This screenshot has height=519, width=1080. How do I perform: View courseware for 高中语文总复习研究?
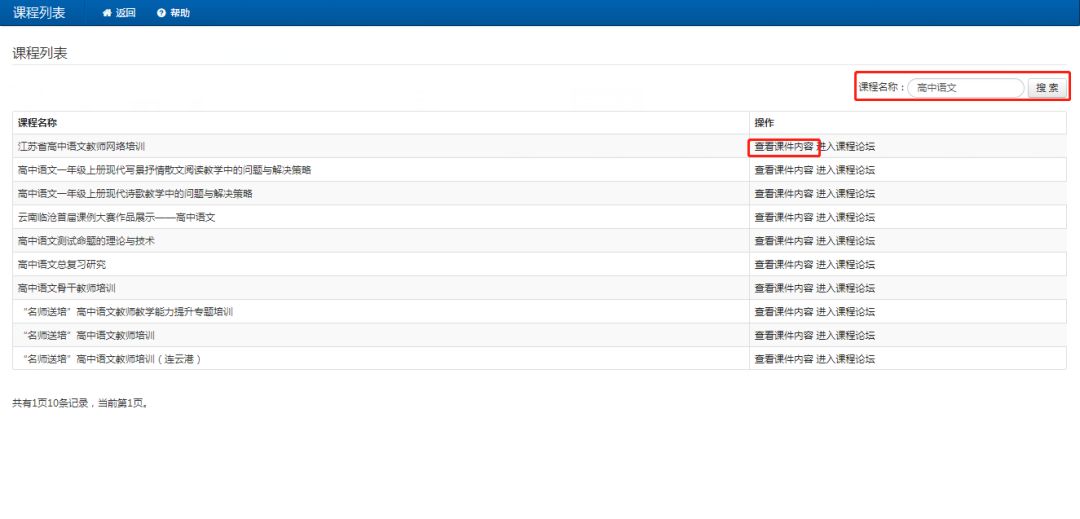coord(784,265)
